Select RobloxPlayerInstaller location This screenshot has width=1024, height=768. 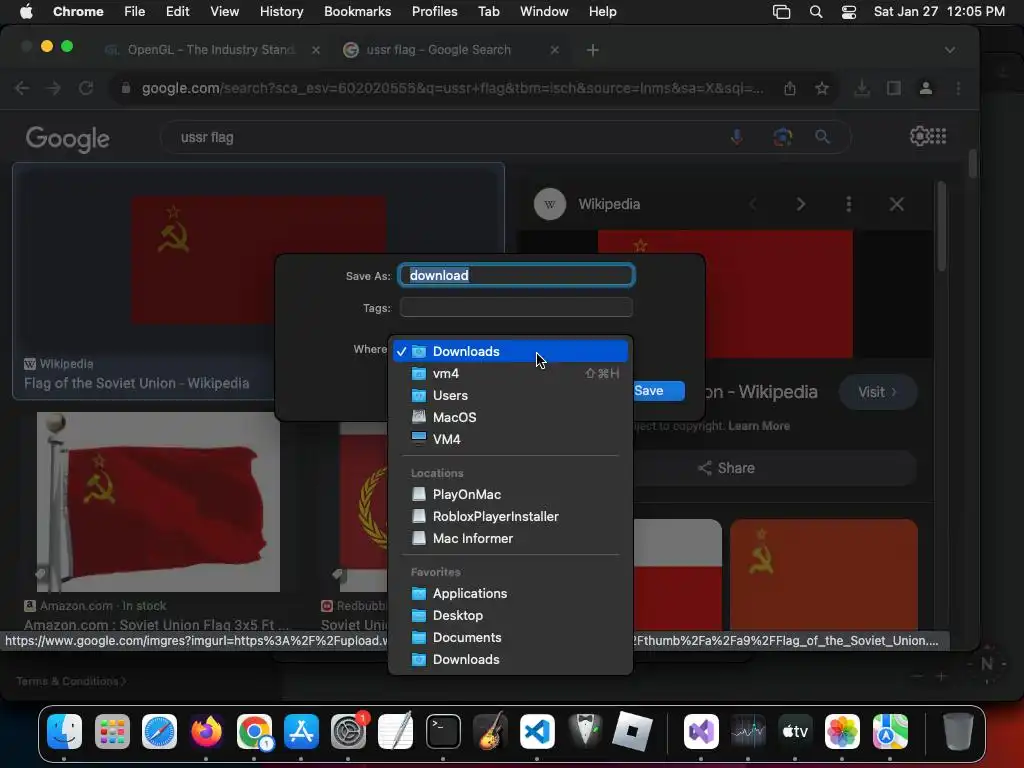[510, 517]
